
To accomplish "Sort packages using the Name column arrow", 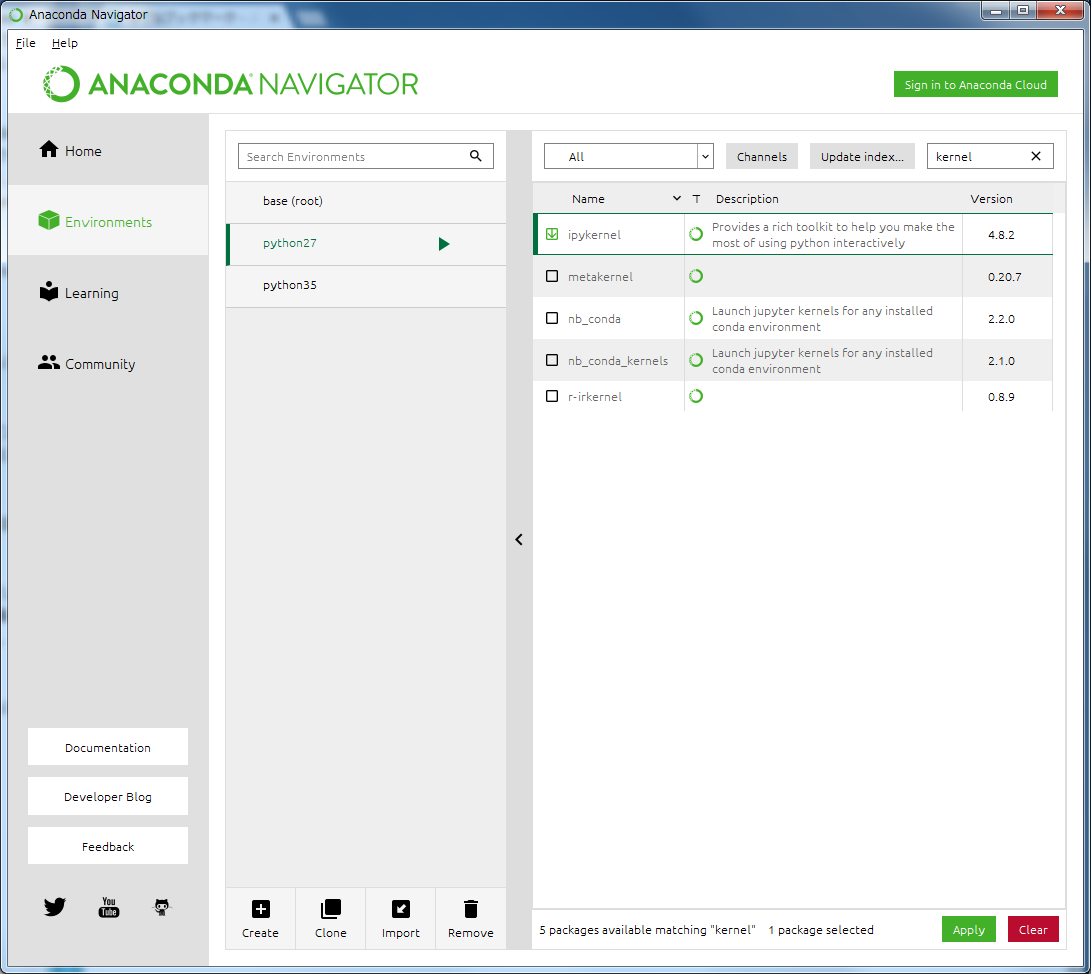I will (x=676, y=198).
